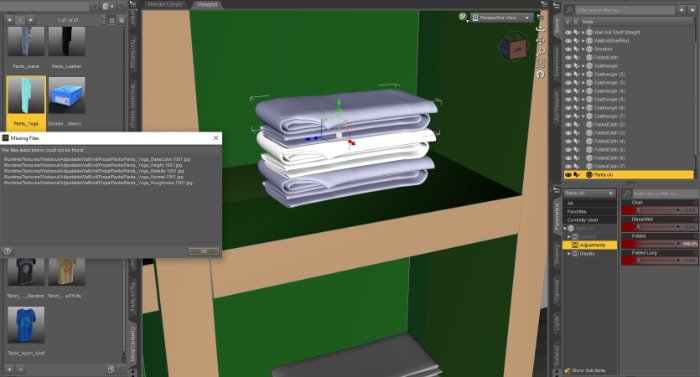Screen dimensions: 700x377
Task: Expand the General parameter group
Action: (x=569, y=237)
